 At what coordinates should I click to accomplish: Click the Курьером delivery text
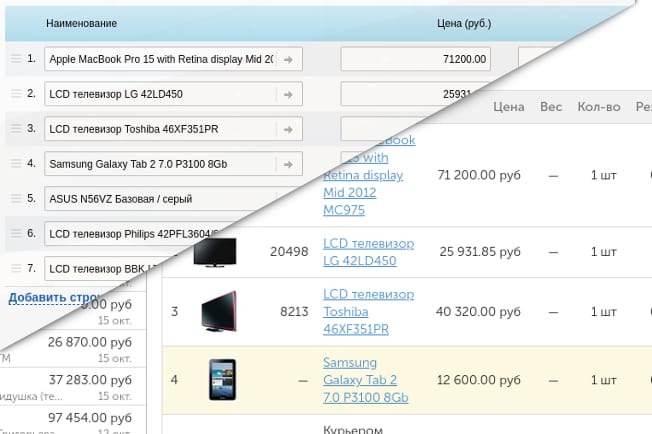(353, 429)
